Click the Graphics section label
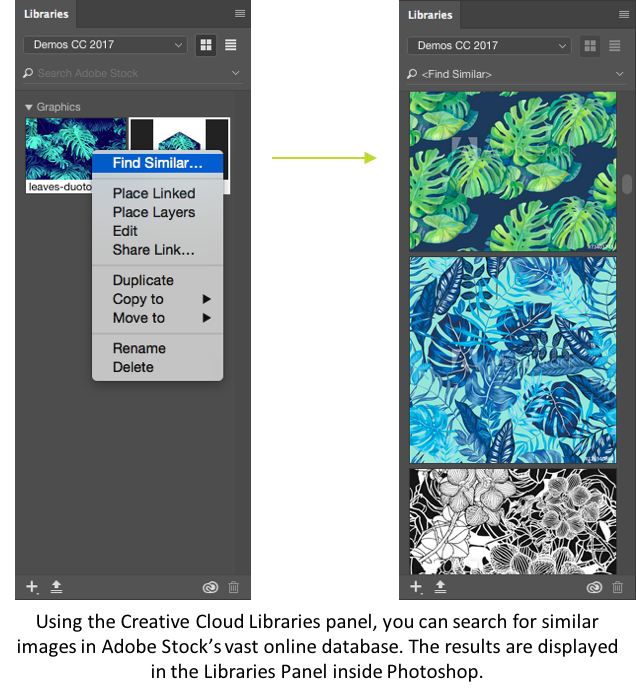This screenshot has width=636, height=697. 59,107
